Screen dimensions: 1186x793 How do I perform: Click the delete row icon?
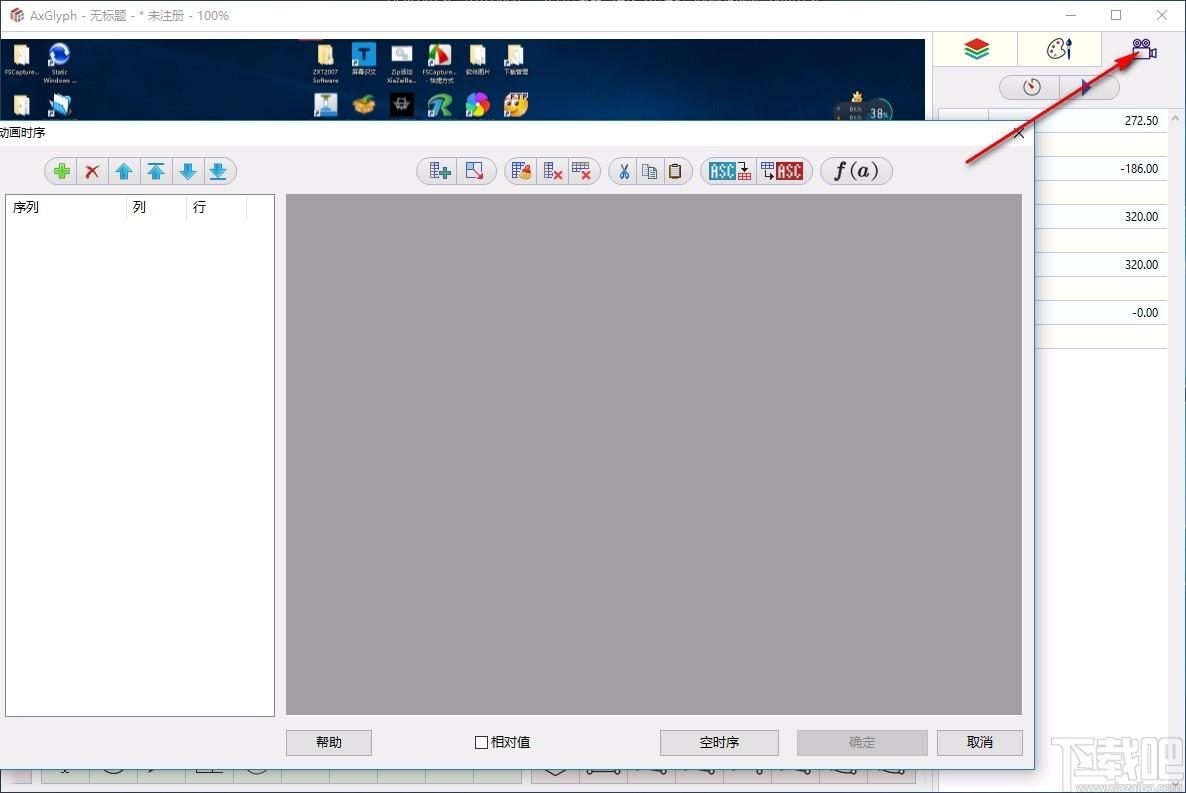point(581,171)
